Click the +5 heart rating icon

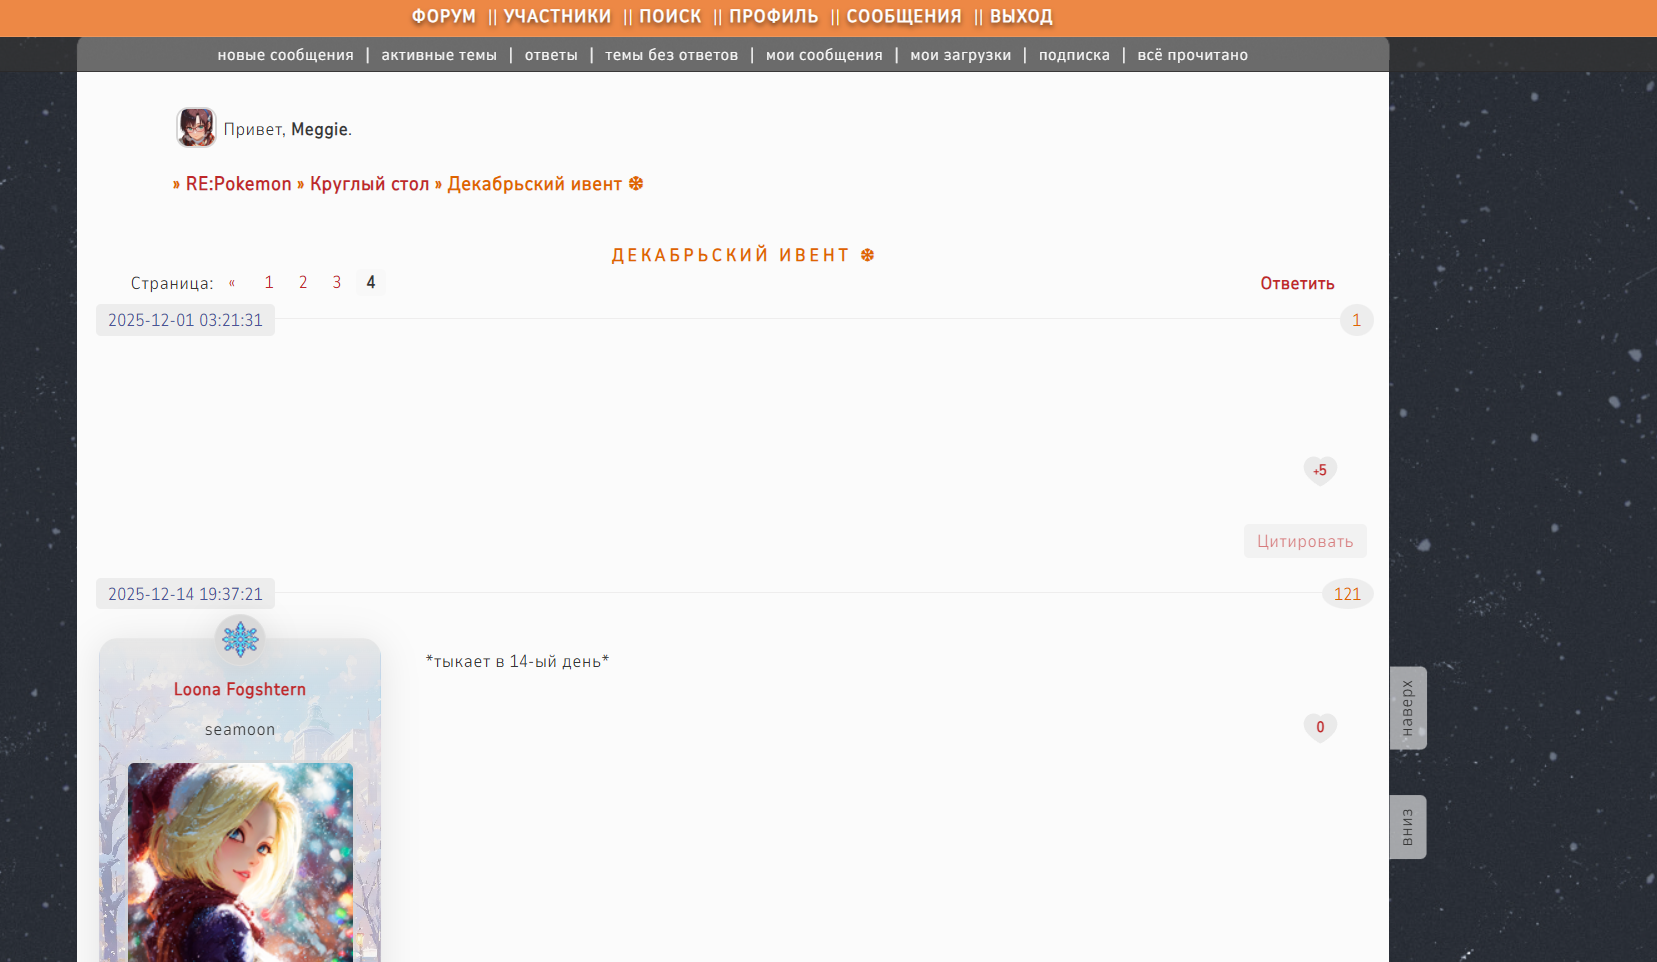click(x=1320, y=470)
